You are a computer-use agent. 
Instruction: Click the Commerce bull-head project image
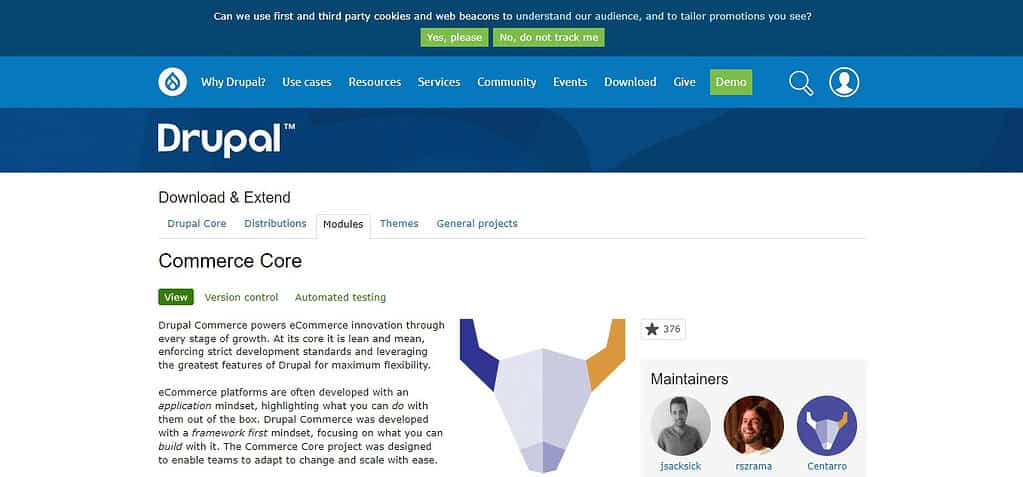542,395
